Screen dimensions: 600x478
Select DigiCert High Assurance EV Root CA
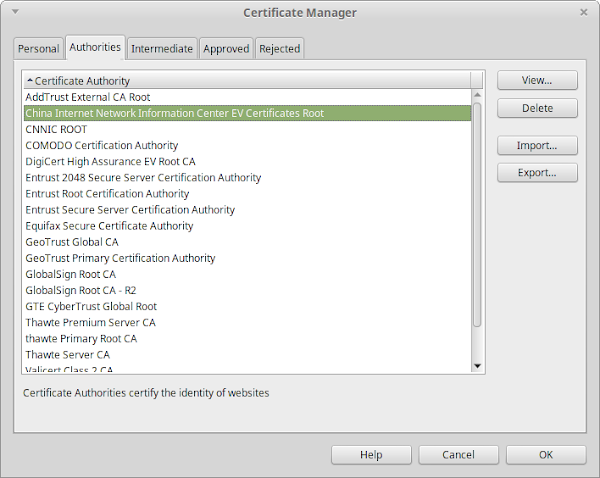247,162
